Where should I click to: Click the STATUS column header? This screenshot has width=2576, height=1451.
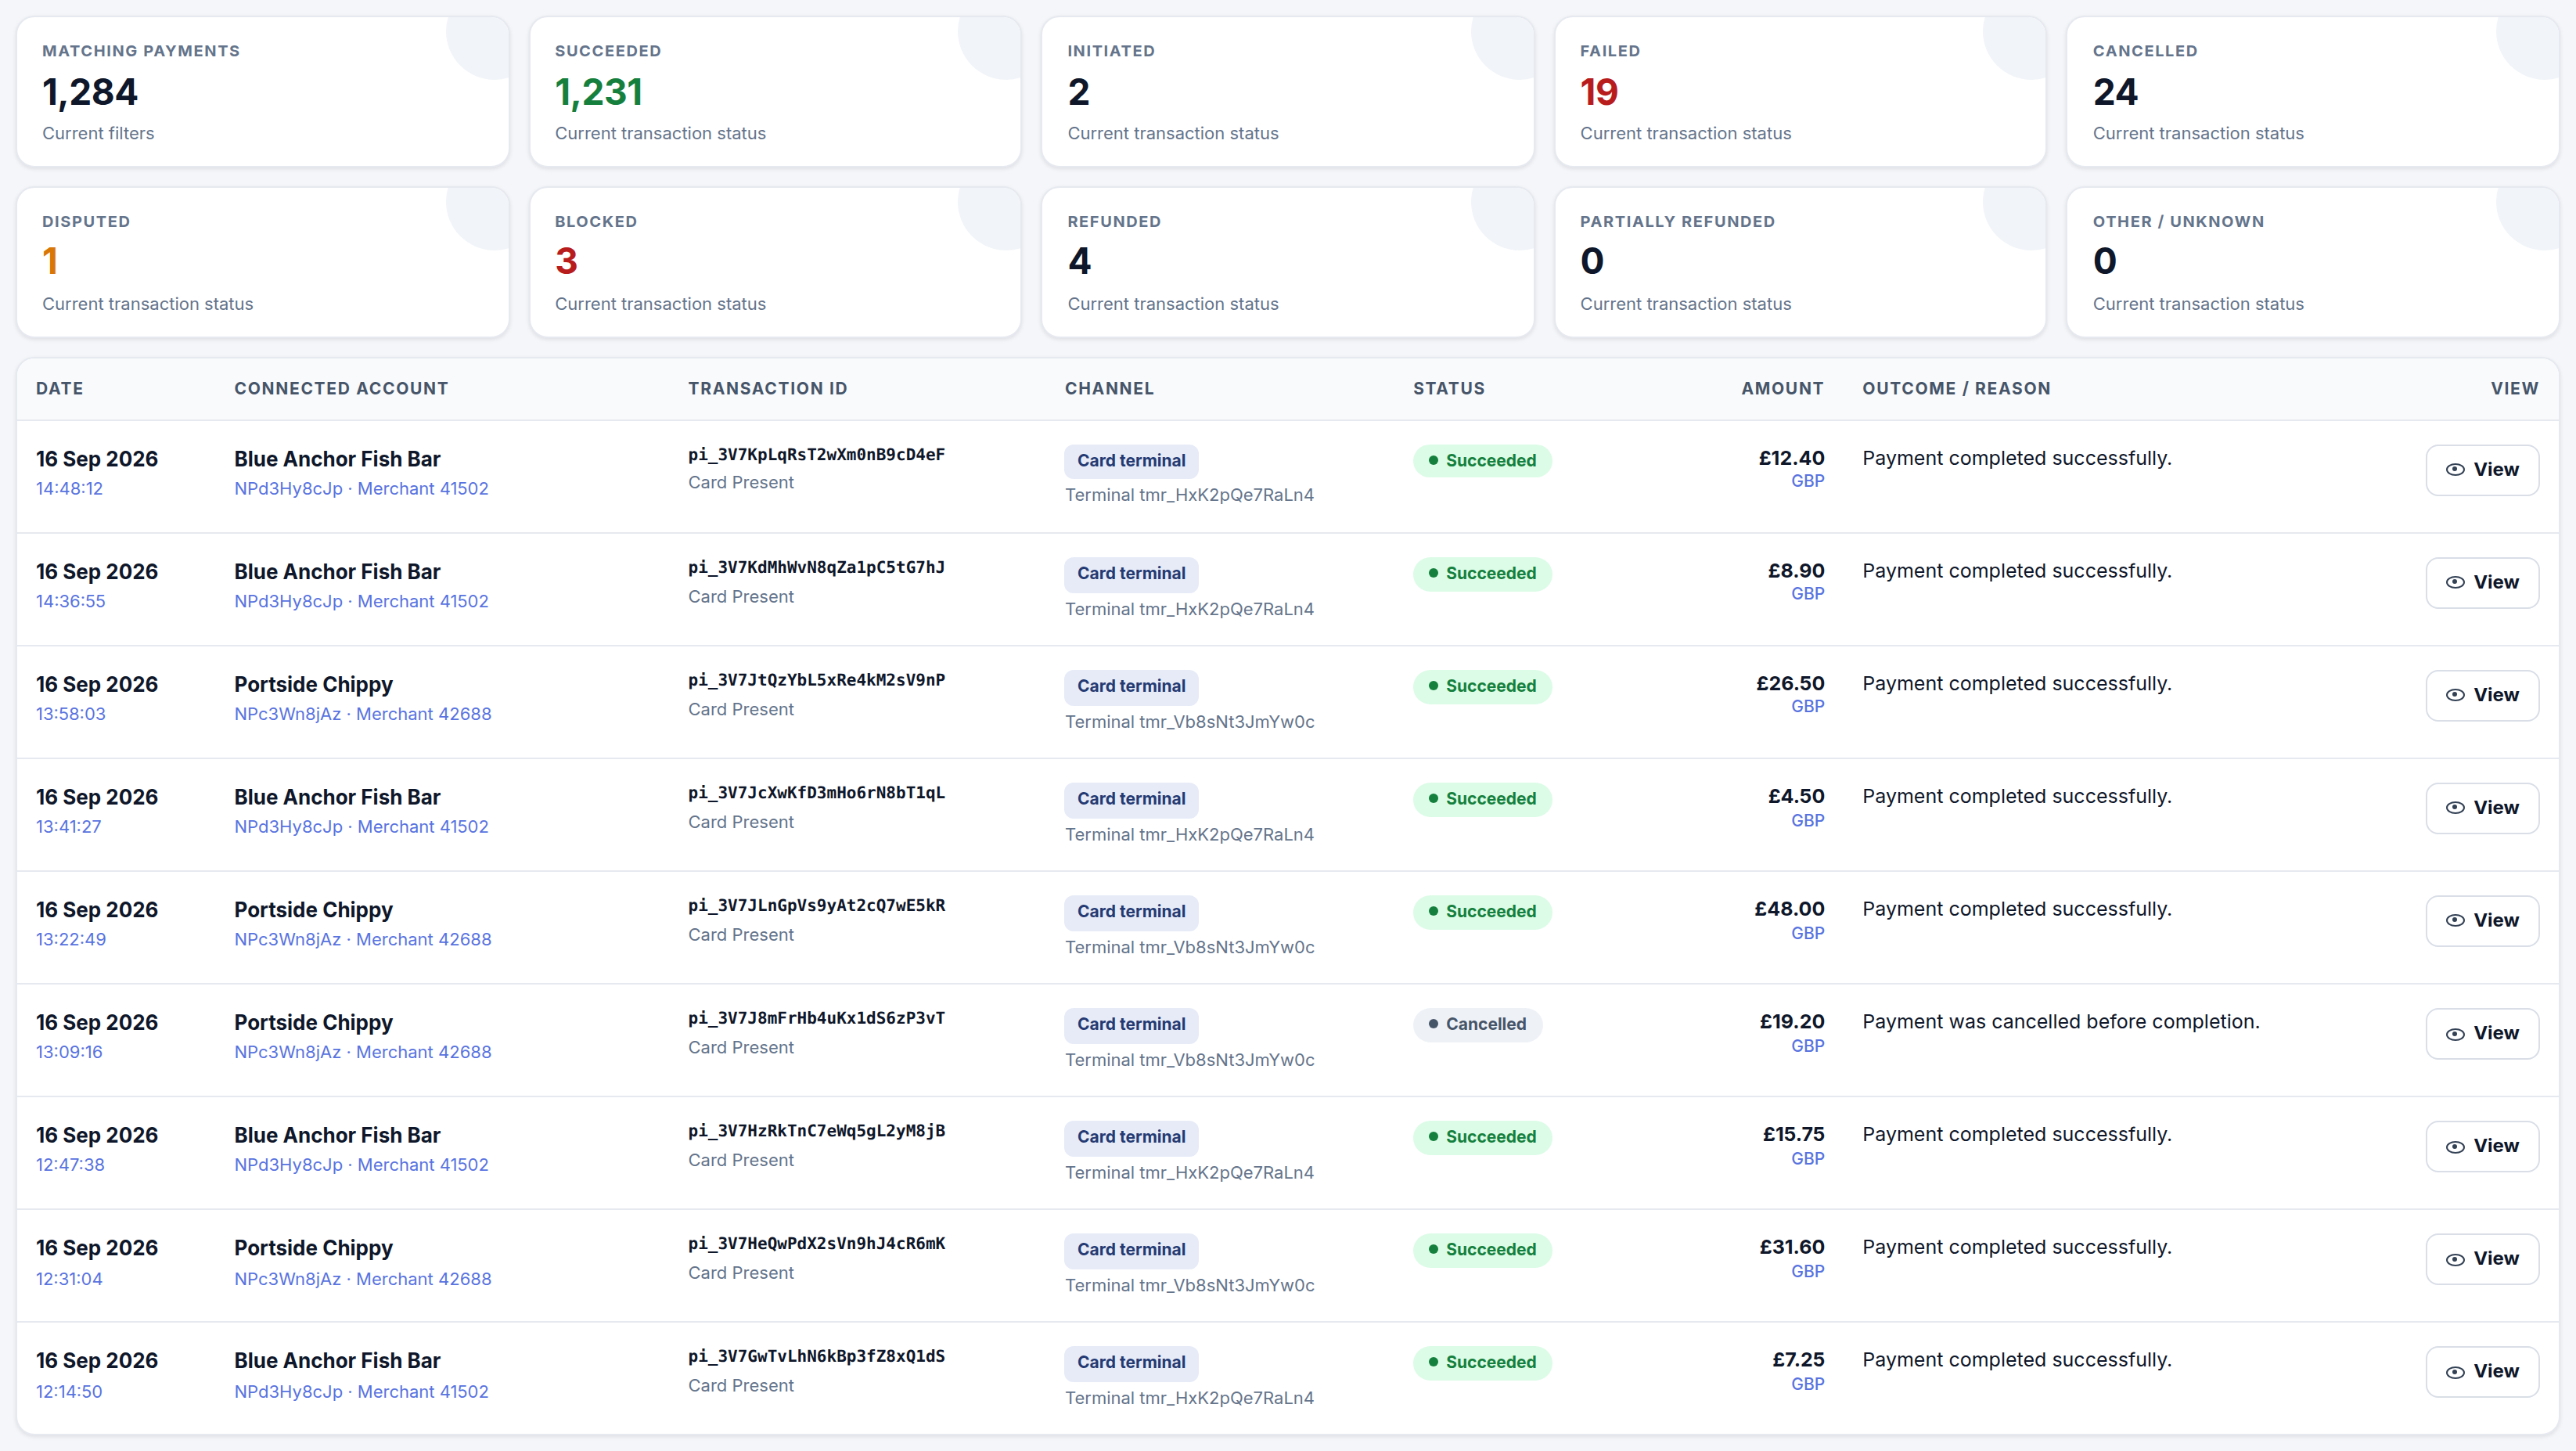(x=1448, y=389)
